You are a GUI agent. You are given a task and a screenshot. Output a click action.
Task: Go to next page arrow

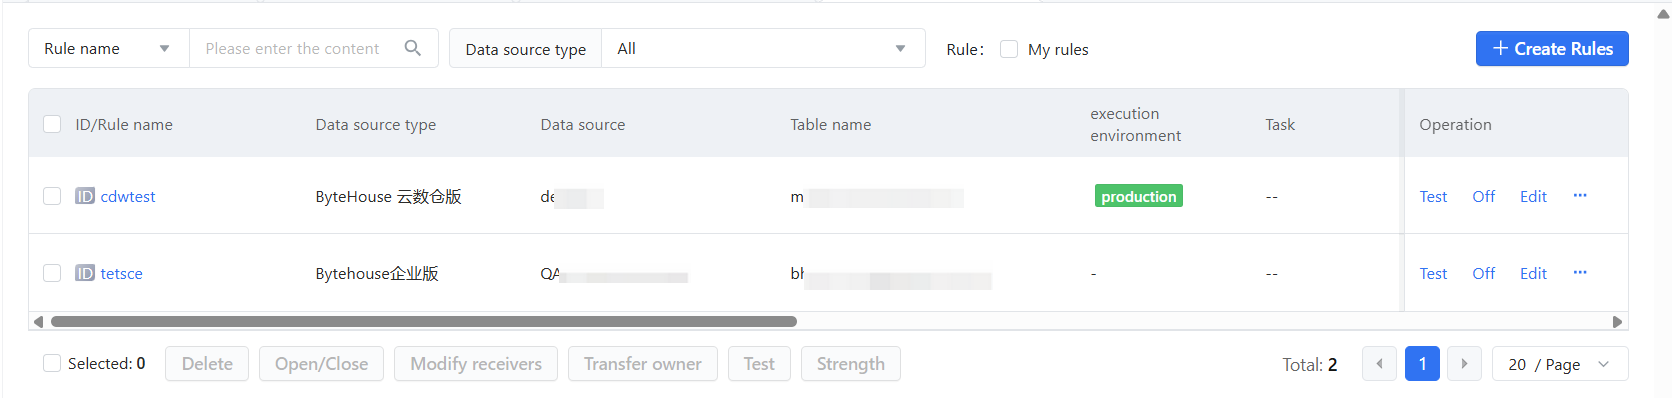pyautogui.click(x=1464, y=364)
